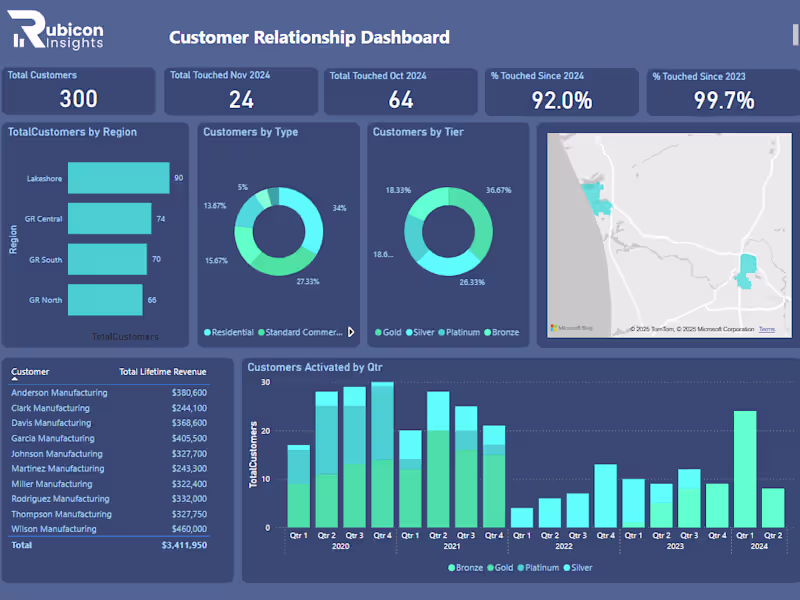Select the Lakeshore bar in region chart

[118, 178]
